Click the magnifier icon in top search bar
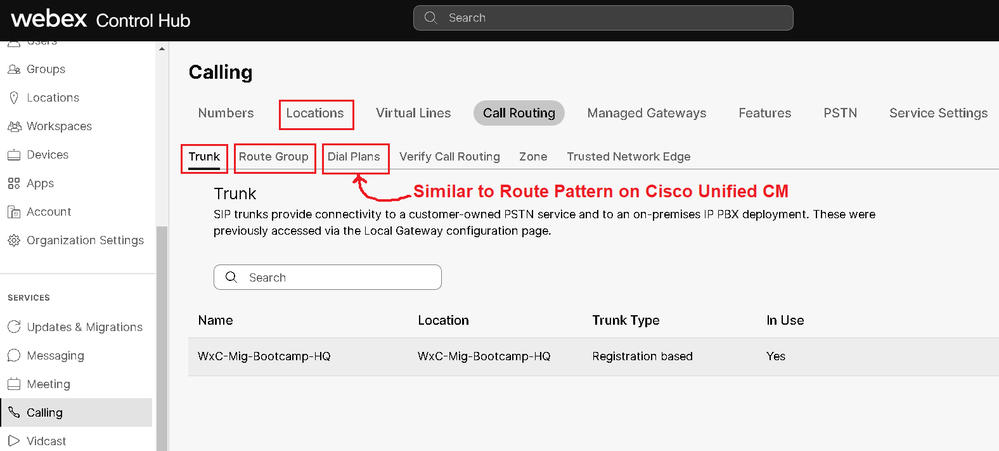This screenshot has width=999, height=451. (431, 18)
